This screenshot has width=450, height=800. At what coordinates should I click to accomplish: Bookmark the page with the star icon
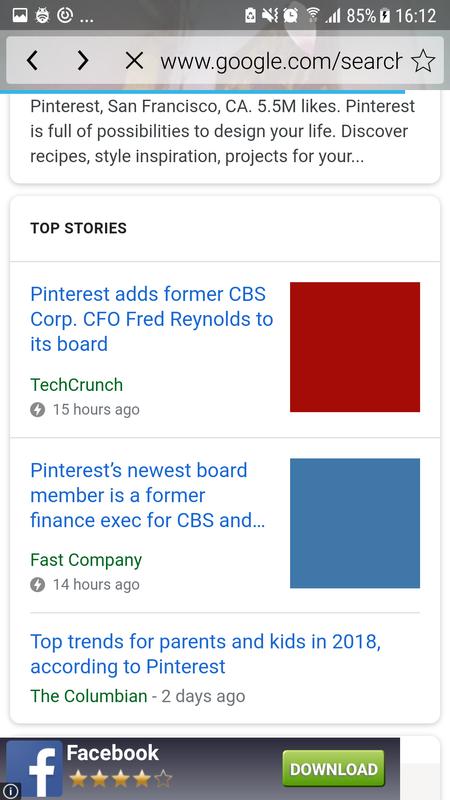point(423,61)
